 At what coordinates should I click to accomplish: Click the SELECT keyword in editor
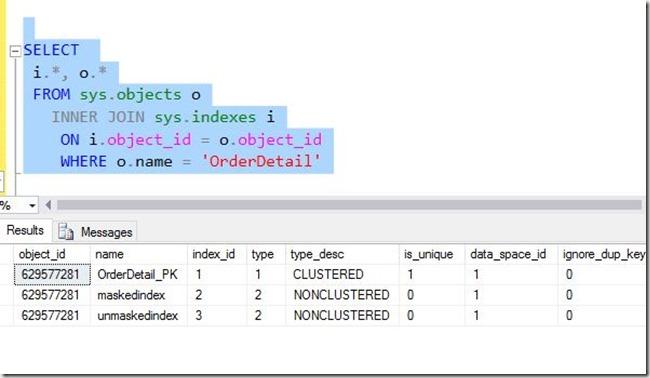tap(51, 50)
